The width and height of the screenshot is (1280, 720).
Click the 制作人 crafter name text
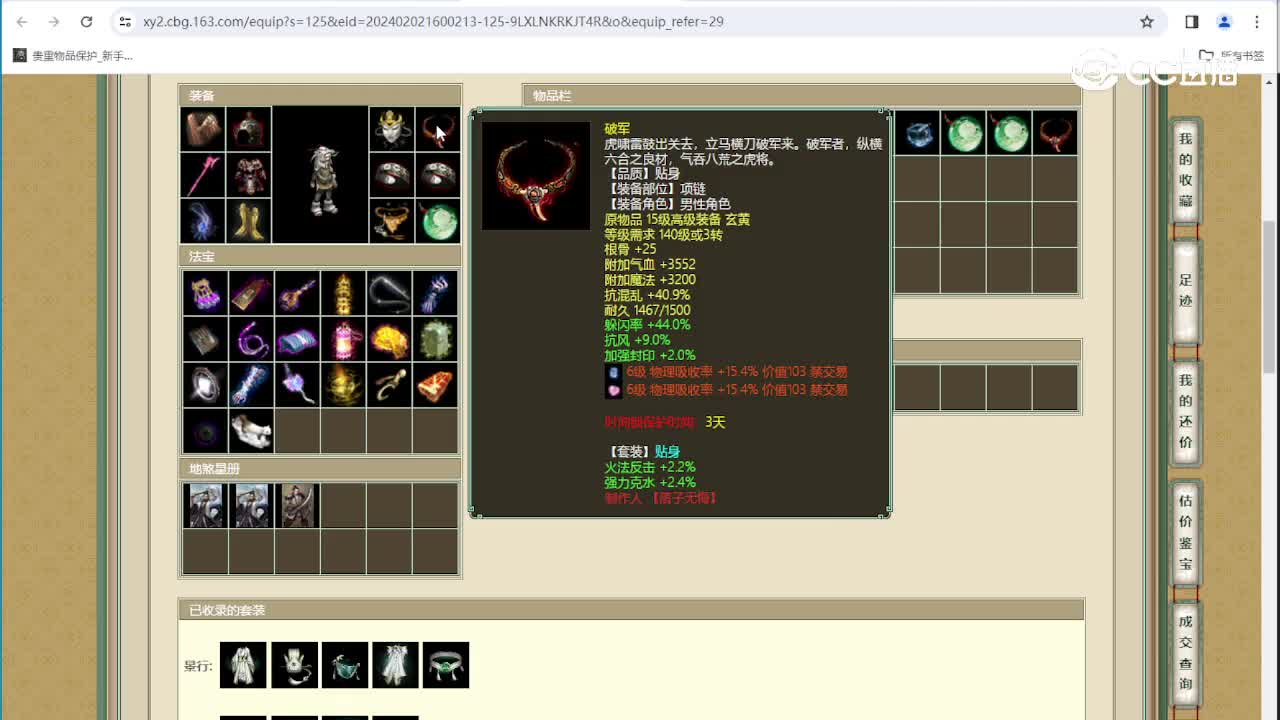pyautogui.click(x=661, y=497)
